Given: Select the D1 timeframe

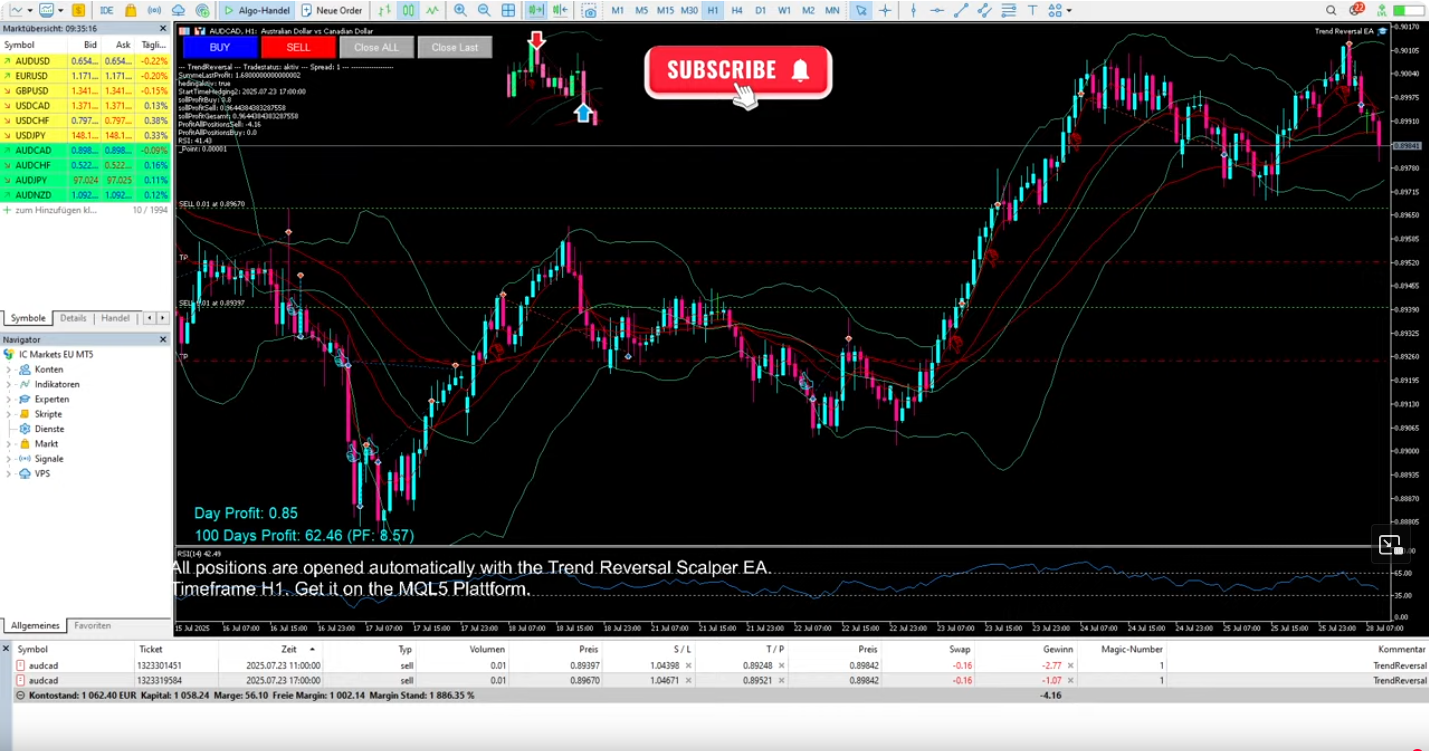Looking at the screenshot, I should click(x=761, y=10).
